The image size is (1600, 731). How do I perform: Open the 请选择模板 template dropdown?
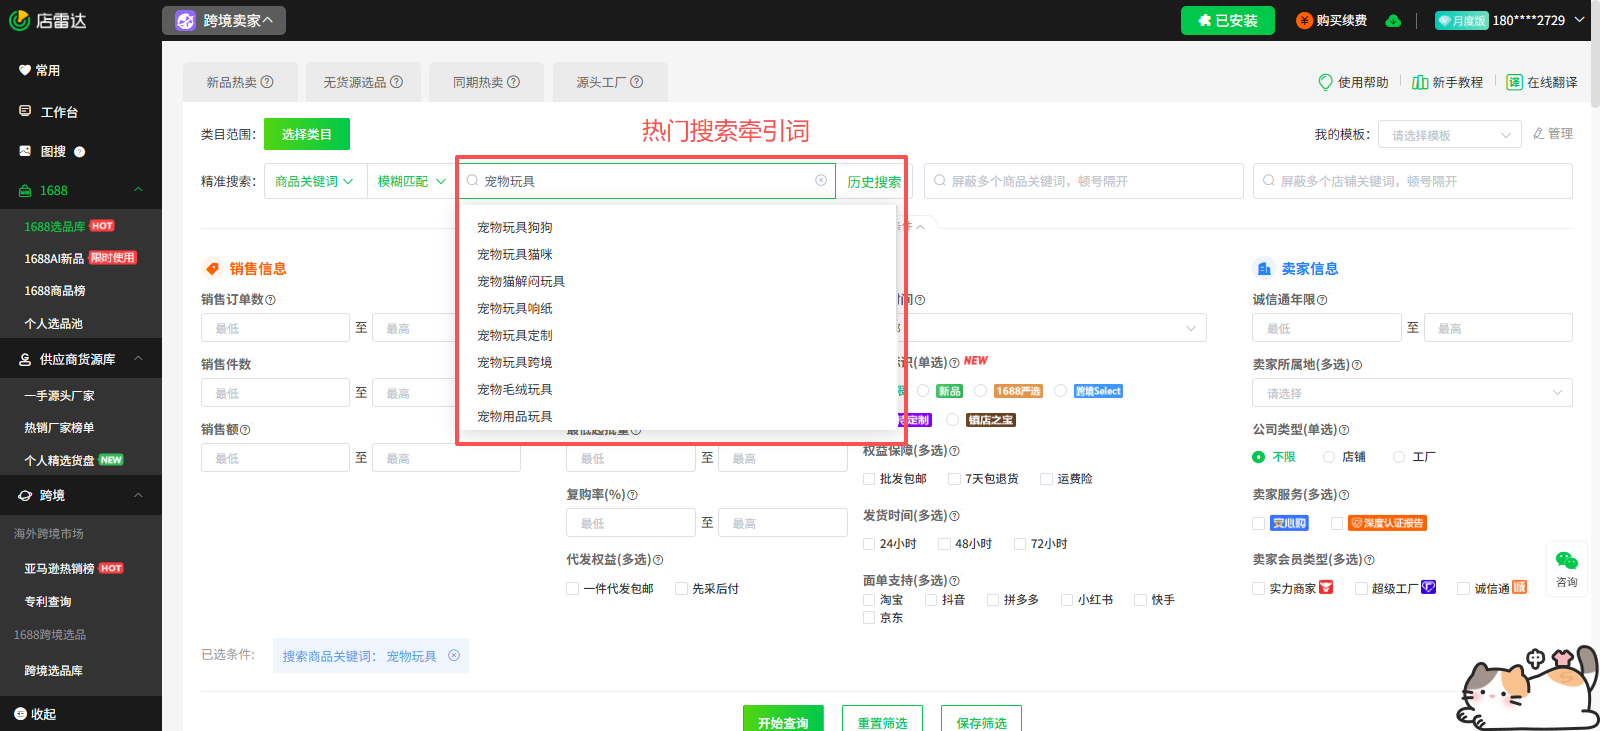click(x=1450, y=135)
